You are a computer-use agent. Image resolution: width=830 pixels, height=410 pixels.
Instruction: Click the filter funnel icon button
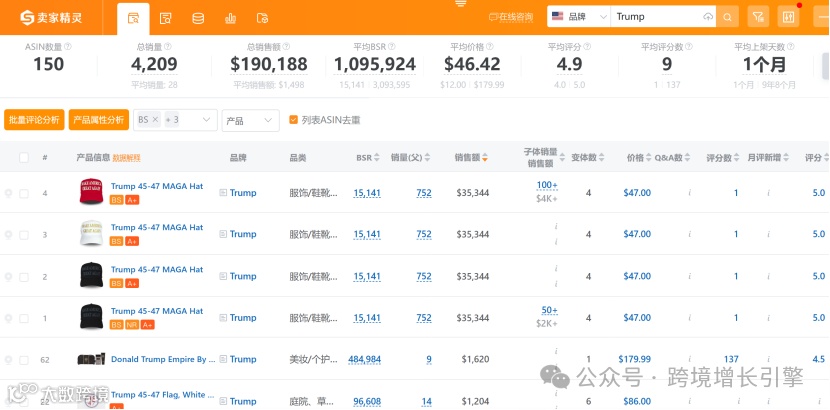[758, 17]
